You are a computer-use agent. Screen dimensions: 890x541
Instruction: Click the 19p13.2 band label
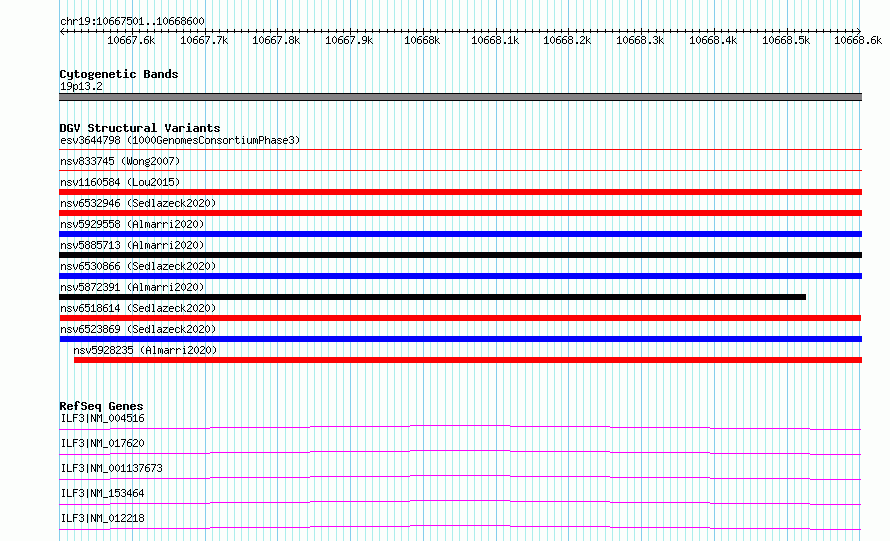click(x=81, y=86)
